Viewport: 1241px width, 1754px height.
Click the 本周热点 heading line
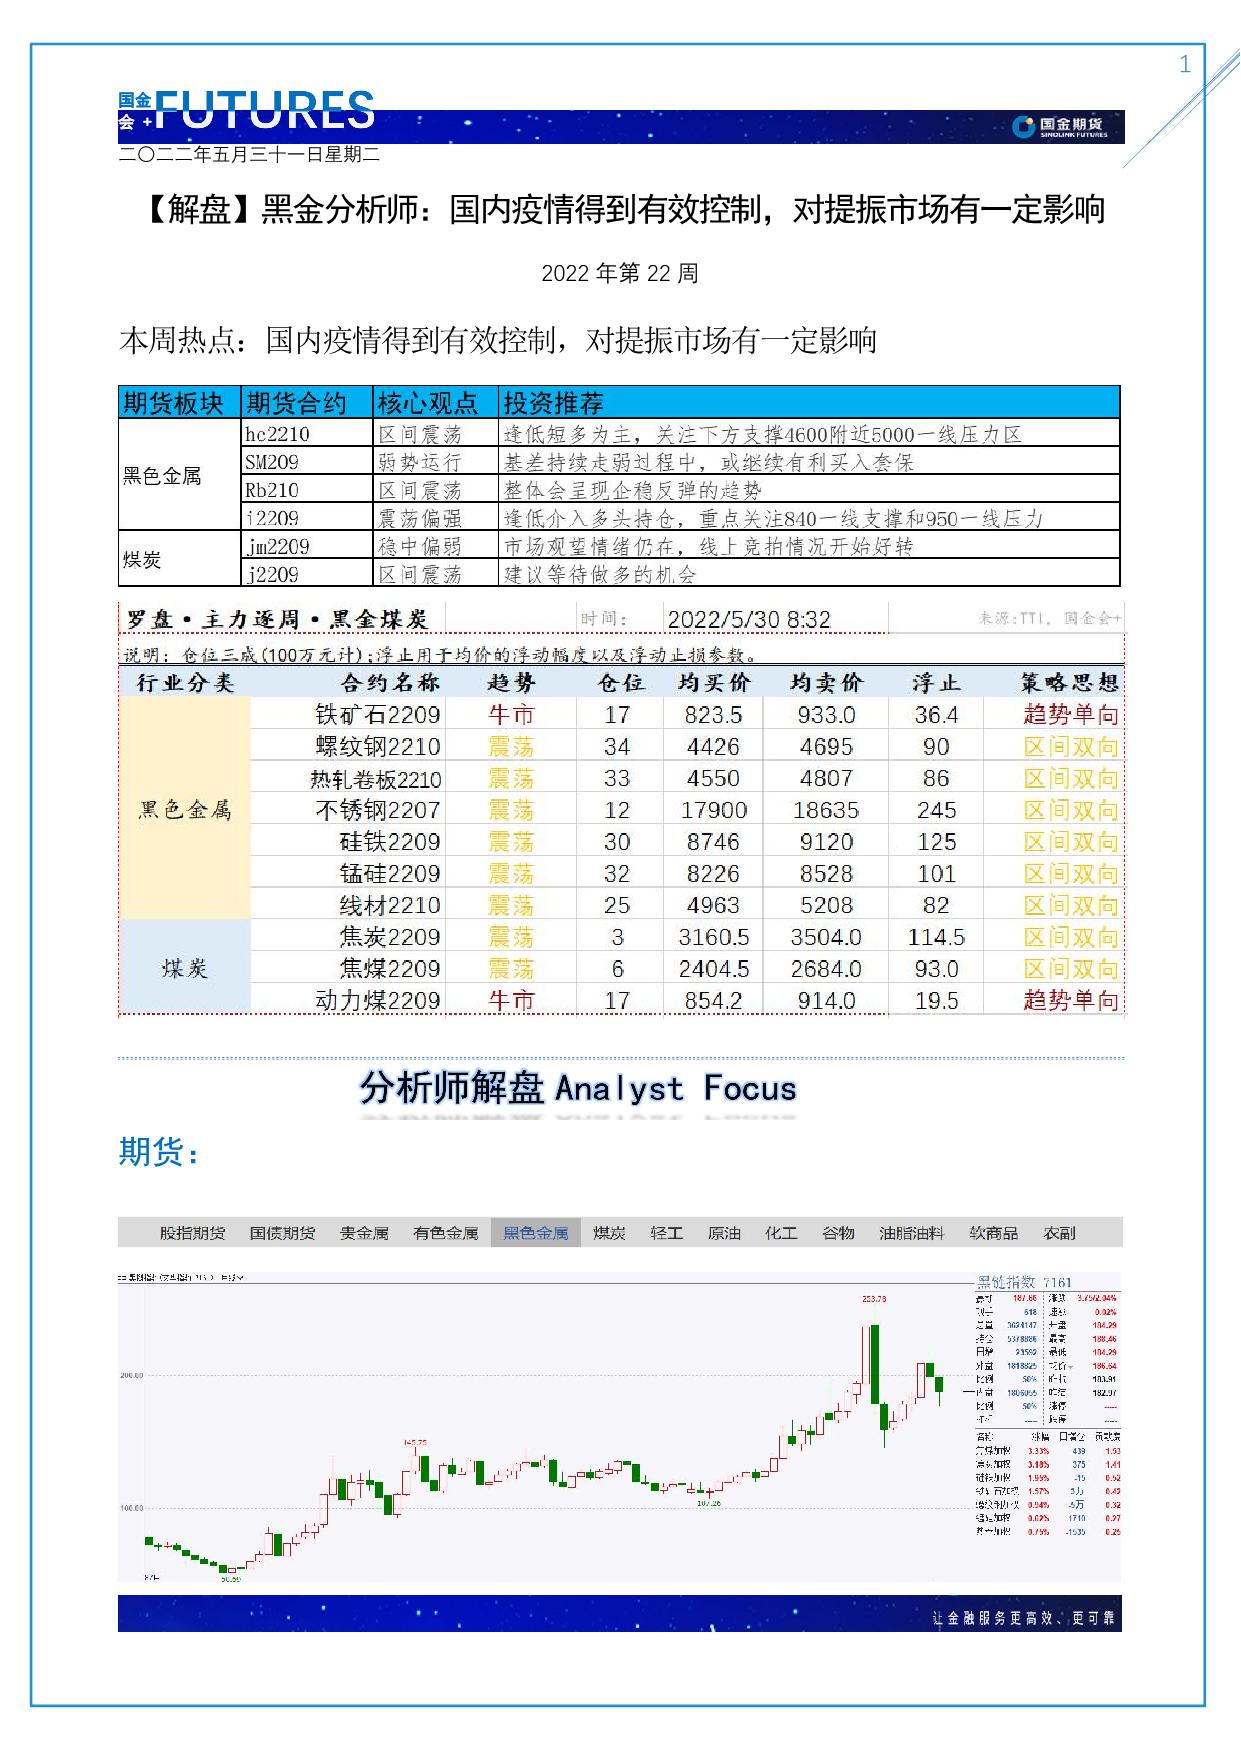[x=498, y=341]
